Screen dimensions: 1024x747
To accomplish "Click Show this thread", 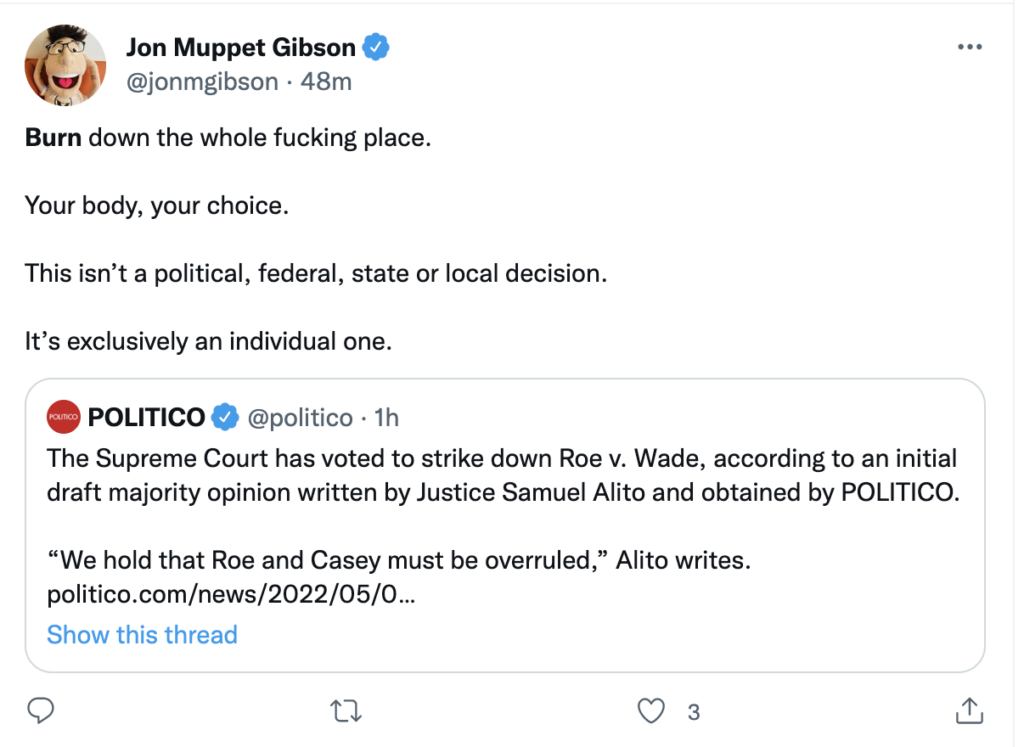I will 142,634.
